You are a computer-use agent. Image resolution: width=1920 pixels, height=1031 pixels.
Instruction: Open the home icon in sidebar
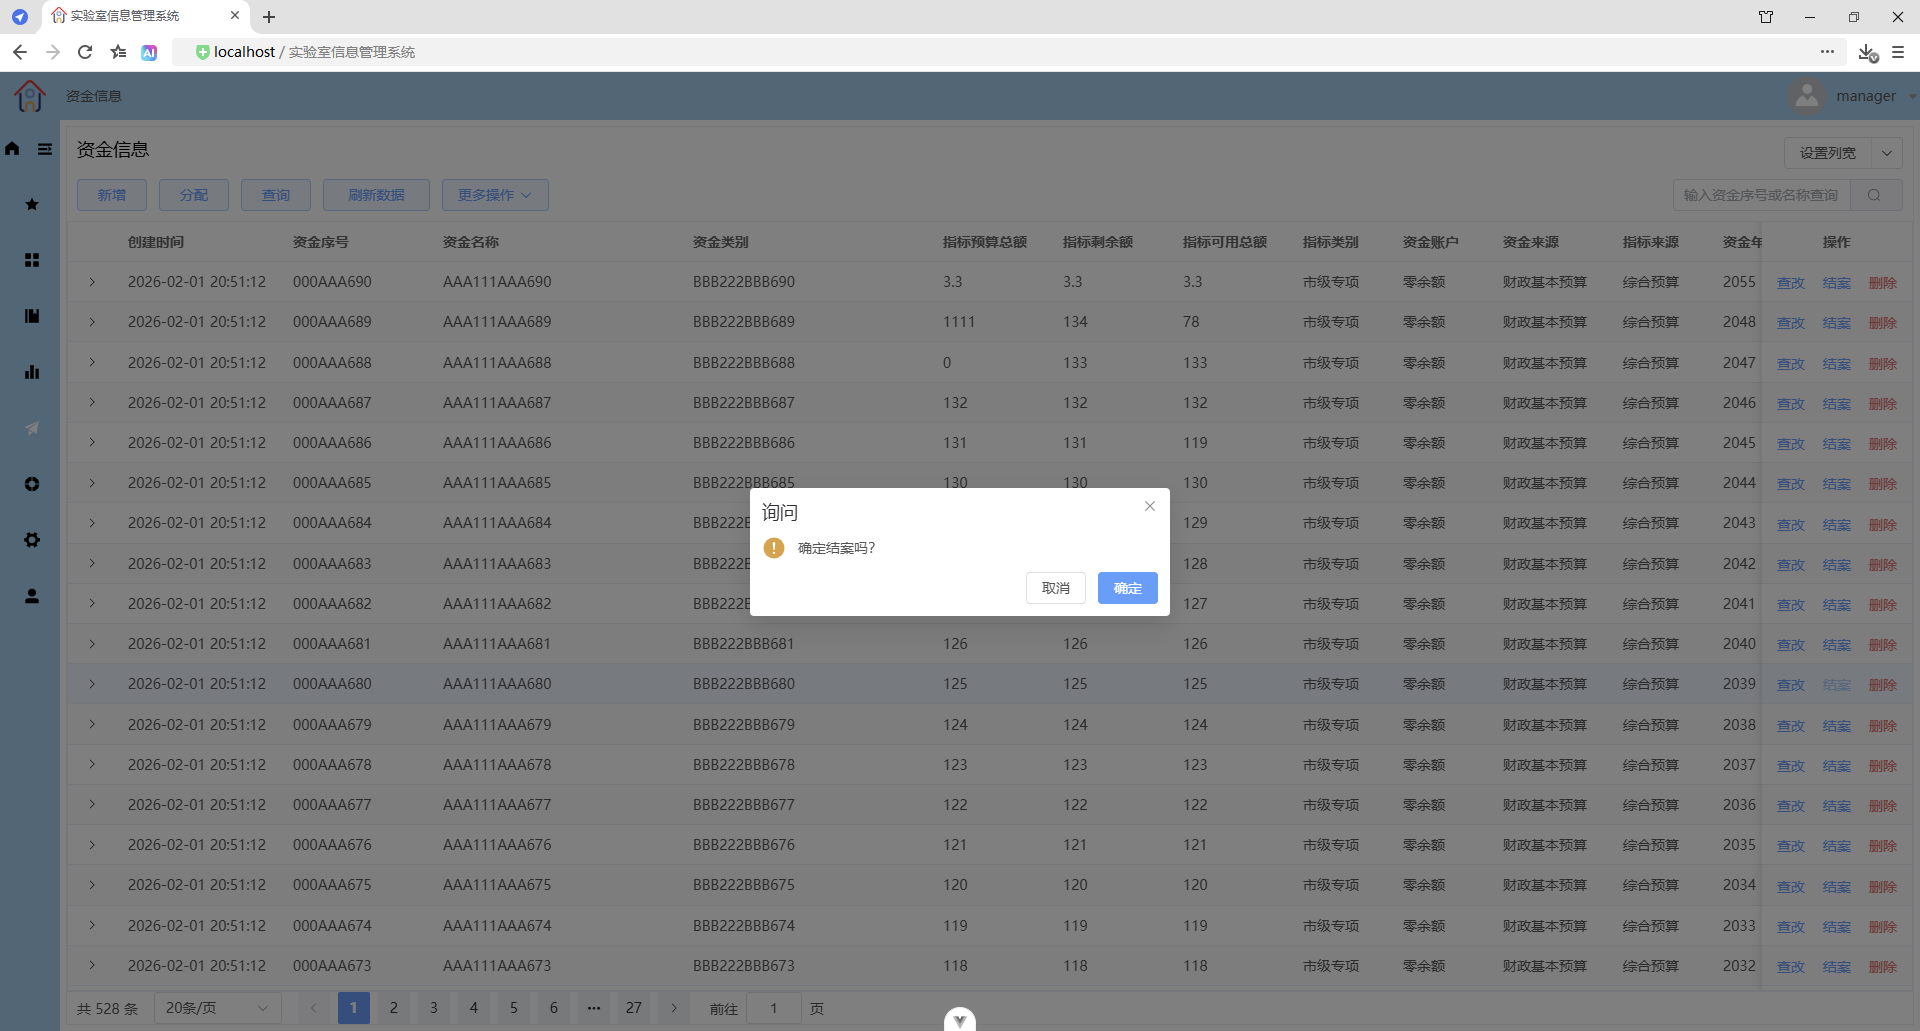(x=12, y=149)
